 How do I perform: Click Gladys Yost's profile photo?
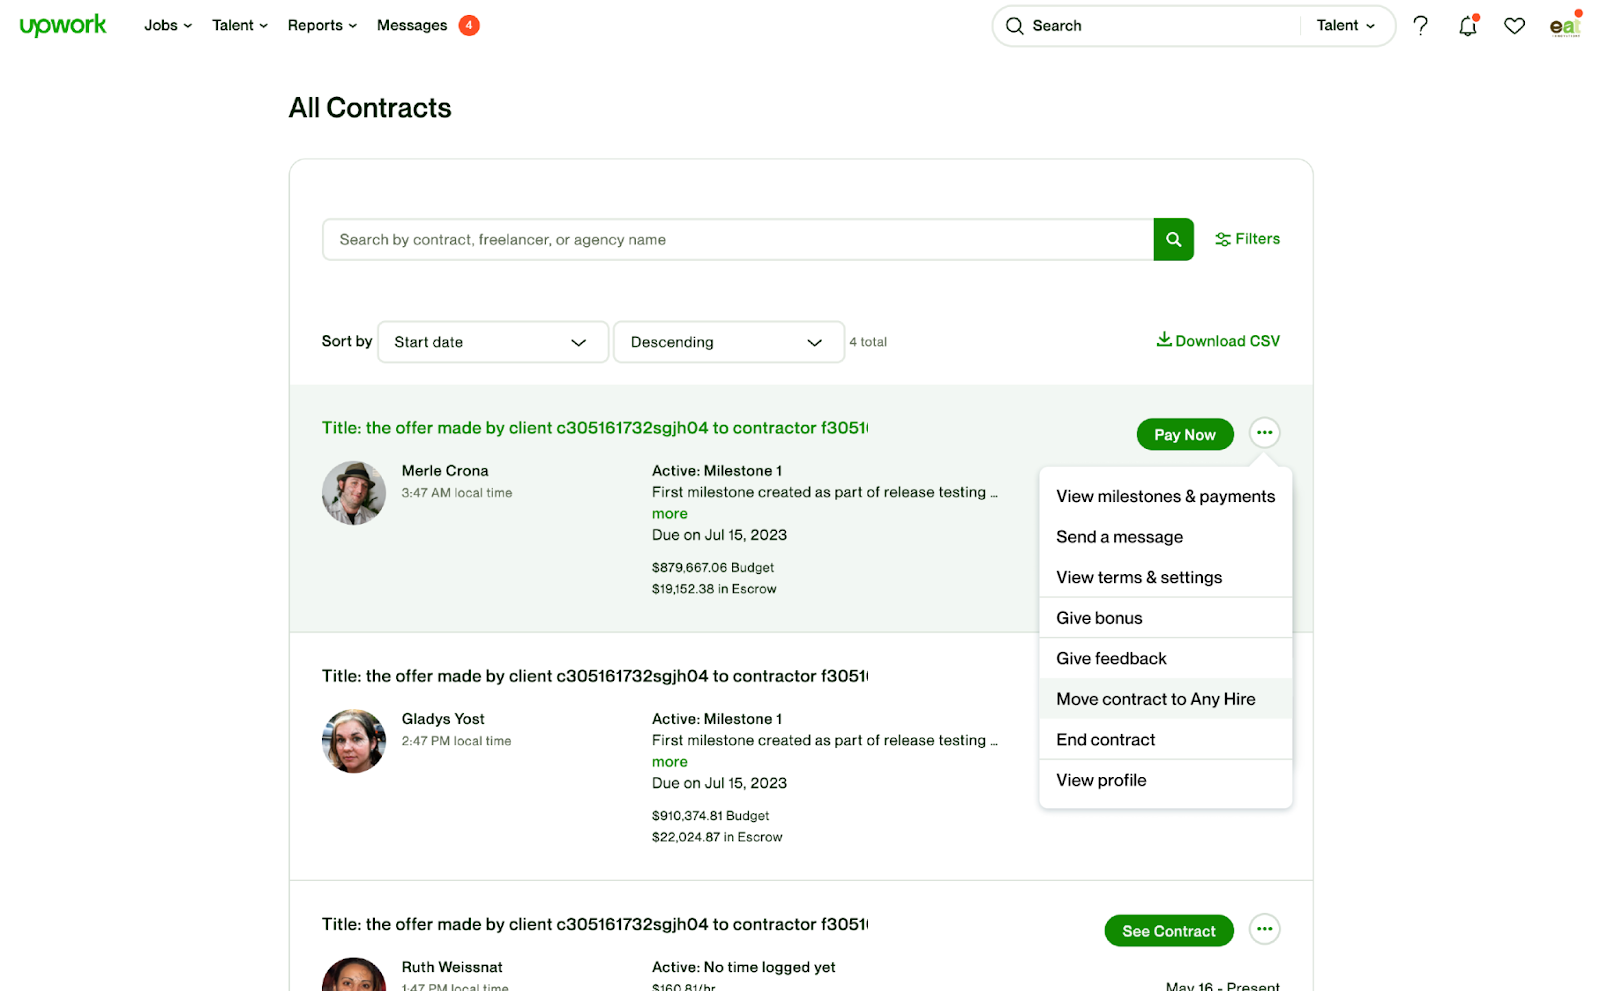(x=354, y=741)
